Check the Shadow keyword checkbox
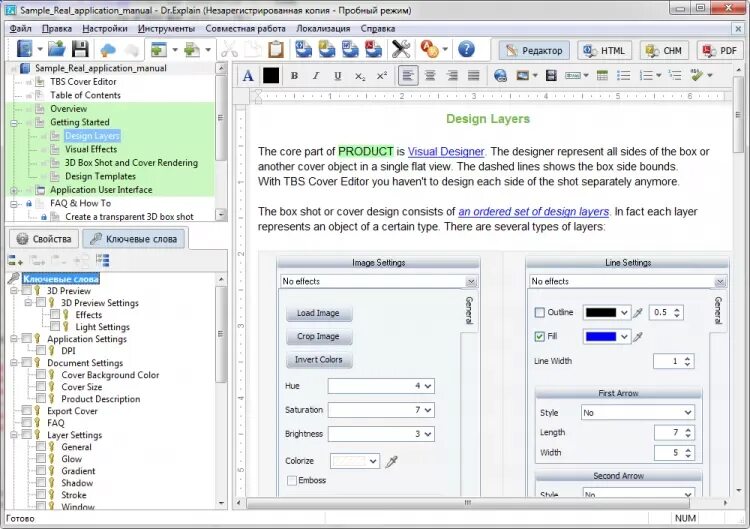750x529 pixels. tap(41, 482)
